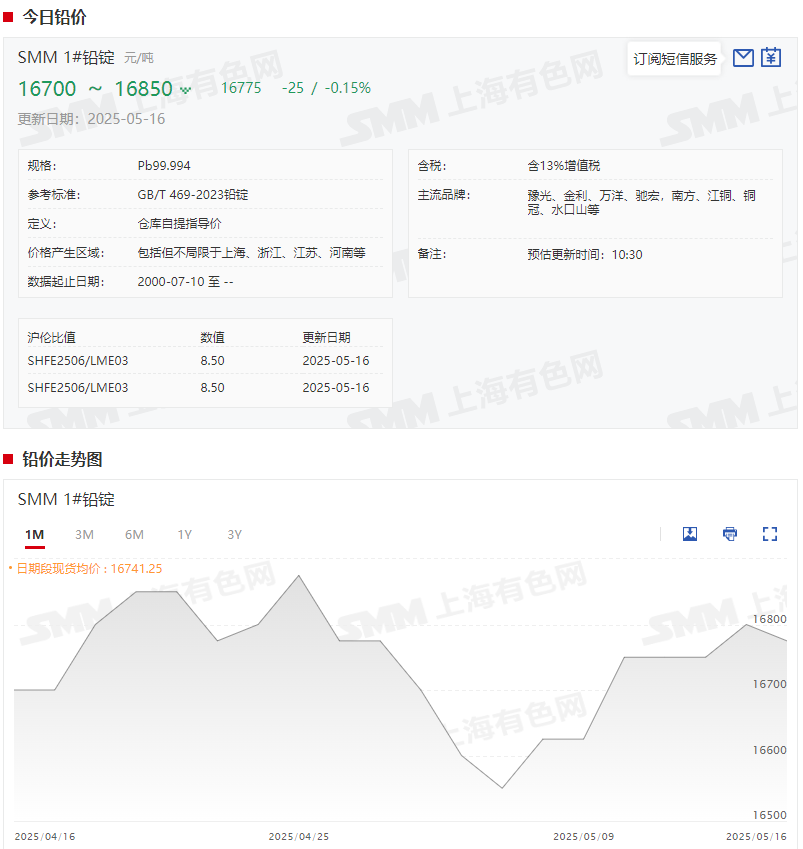This screenshot has width=803, height=849.
Task: Save the lead price chart as image
Action: point(690,534)
